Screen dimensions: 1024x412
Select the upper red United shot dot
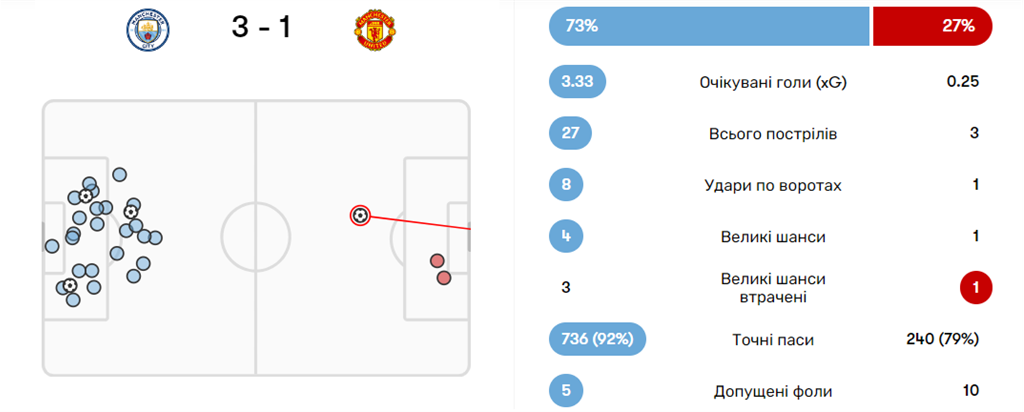437,262
